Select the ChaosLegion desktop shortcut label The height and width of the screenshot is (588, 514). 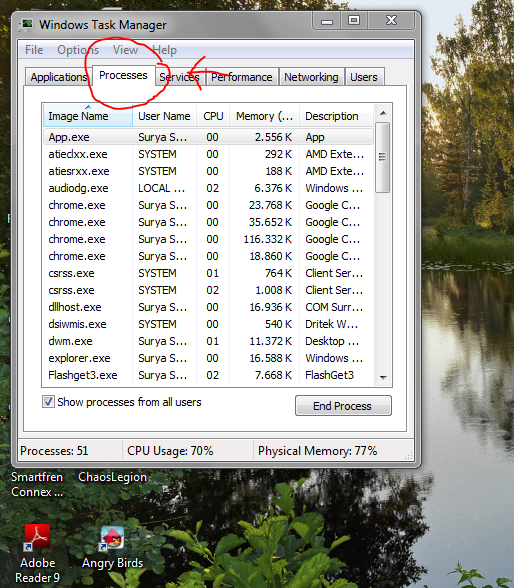click(112, 477)
